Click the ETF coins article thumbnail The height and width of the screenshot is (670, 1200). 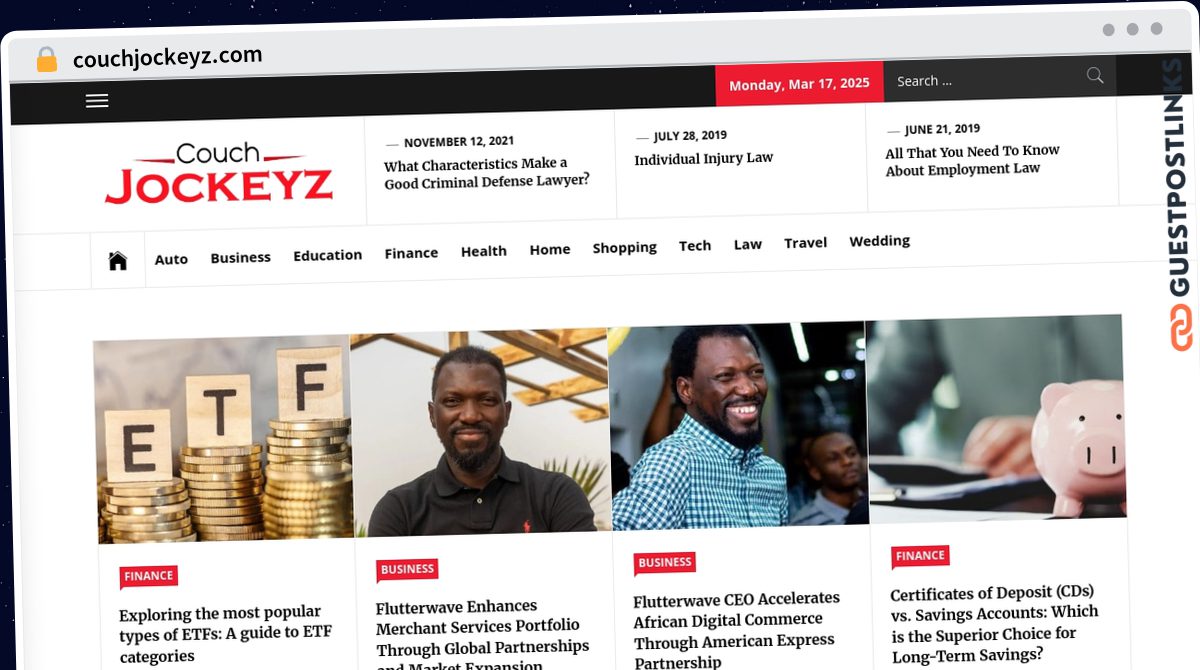click(225, 438)
